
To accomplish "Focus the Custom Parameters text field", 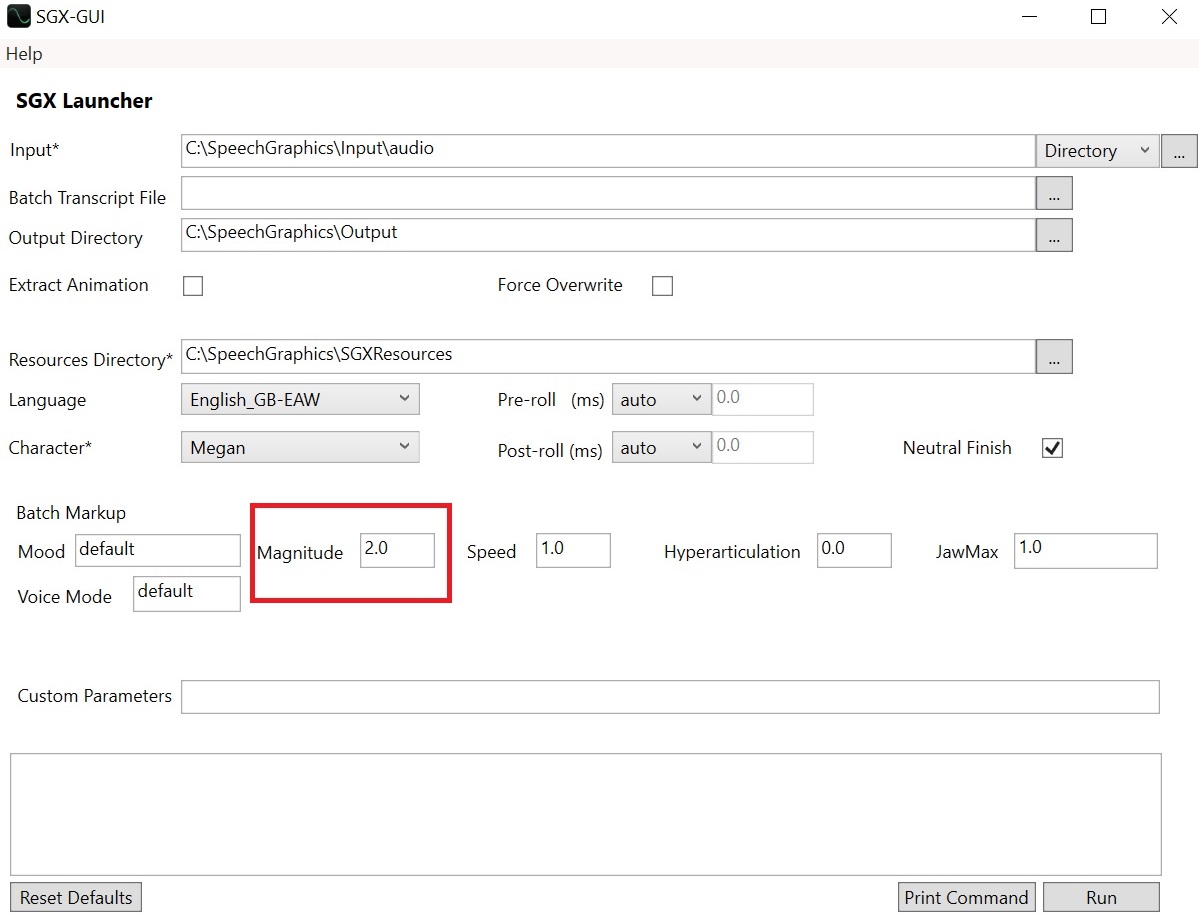I will (670, 697).
